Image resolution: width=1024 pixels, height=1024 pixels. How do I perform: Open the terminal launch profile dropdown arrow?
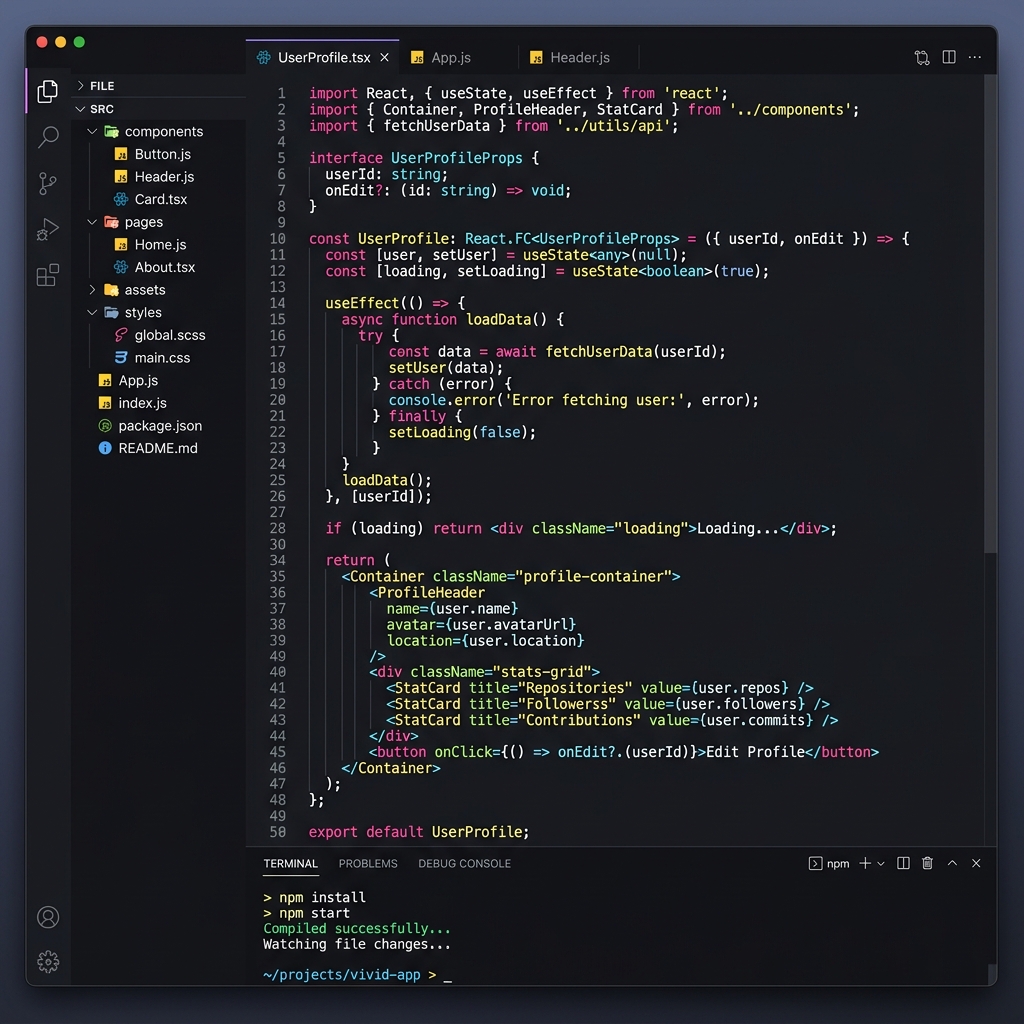coord(880,863)
